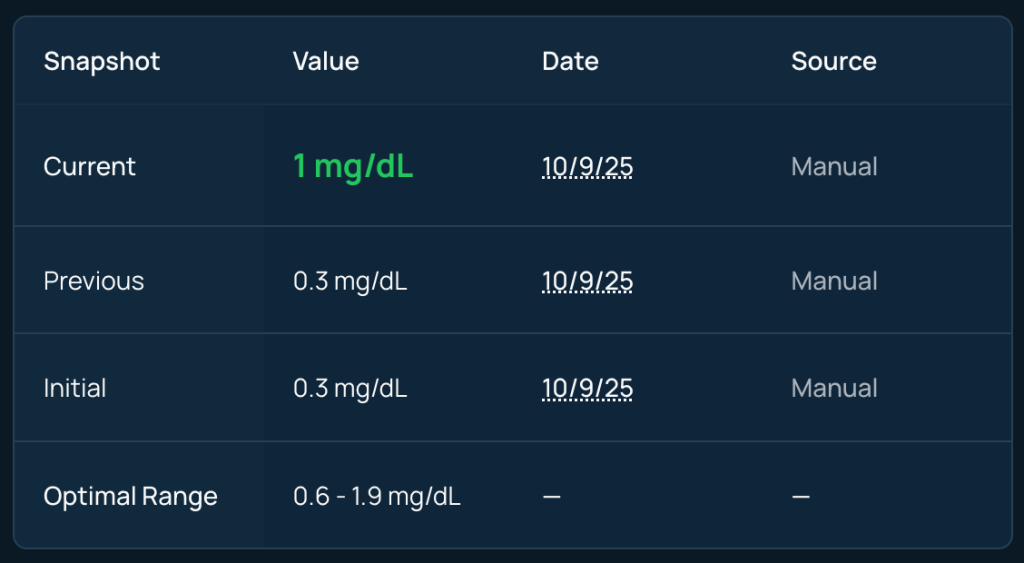Click the Previous row's 0.3 mg/dL value
Viewport: 1024px width, 563px height.
pos(350,282)
